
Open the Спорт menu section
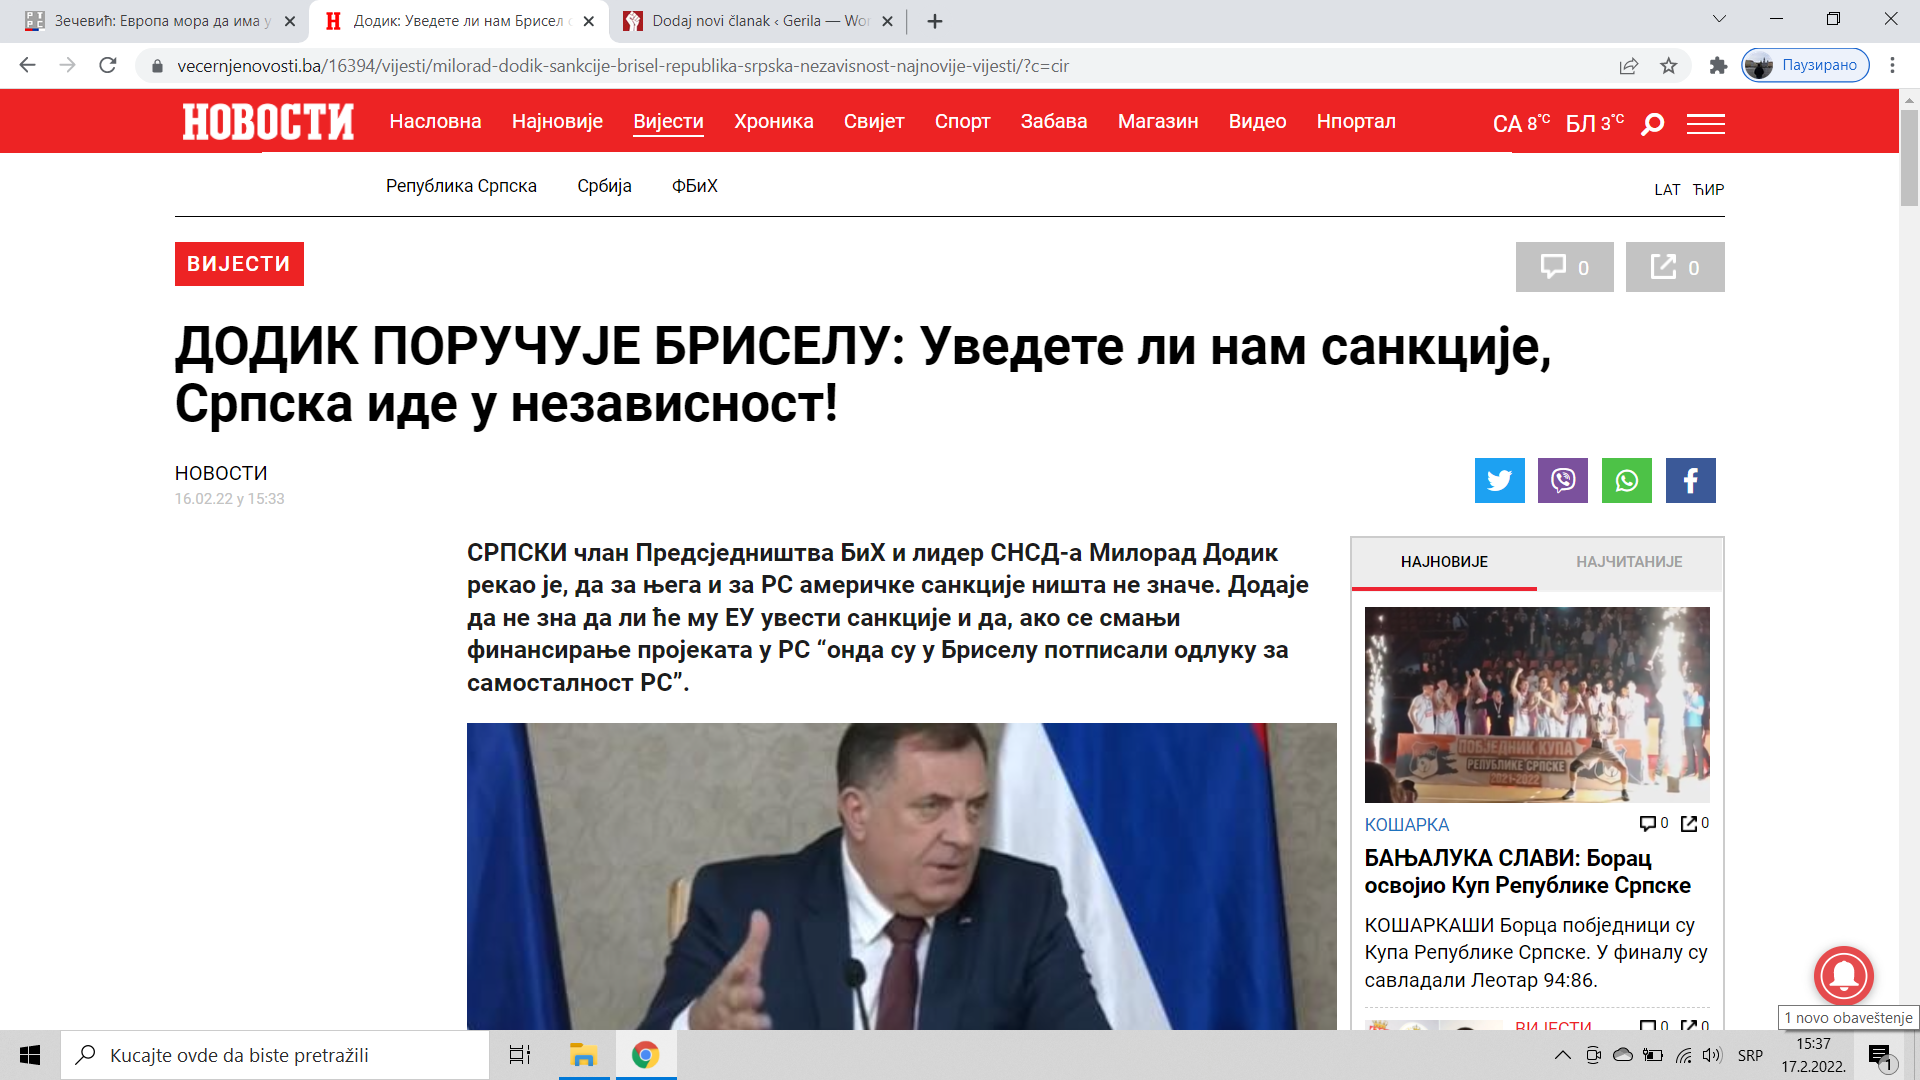pos(962,122)
